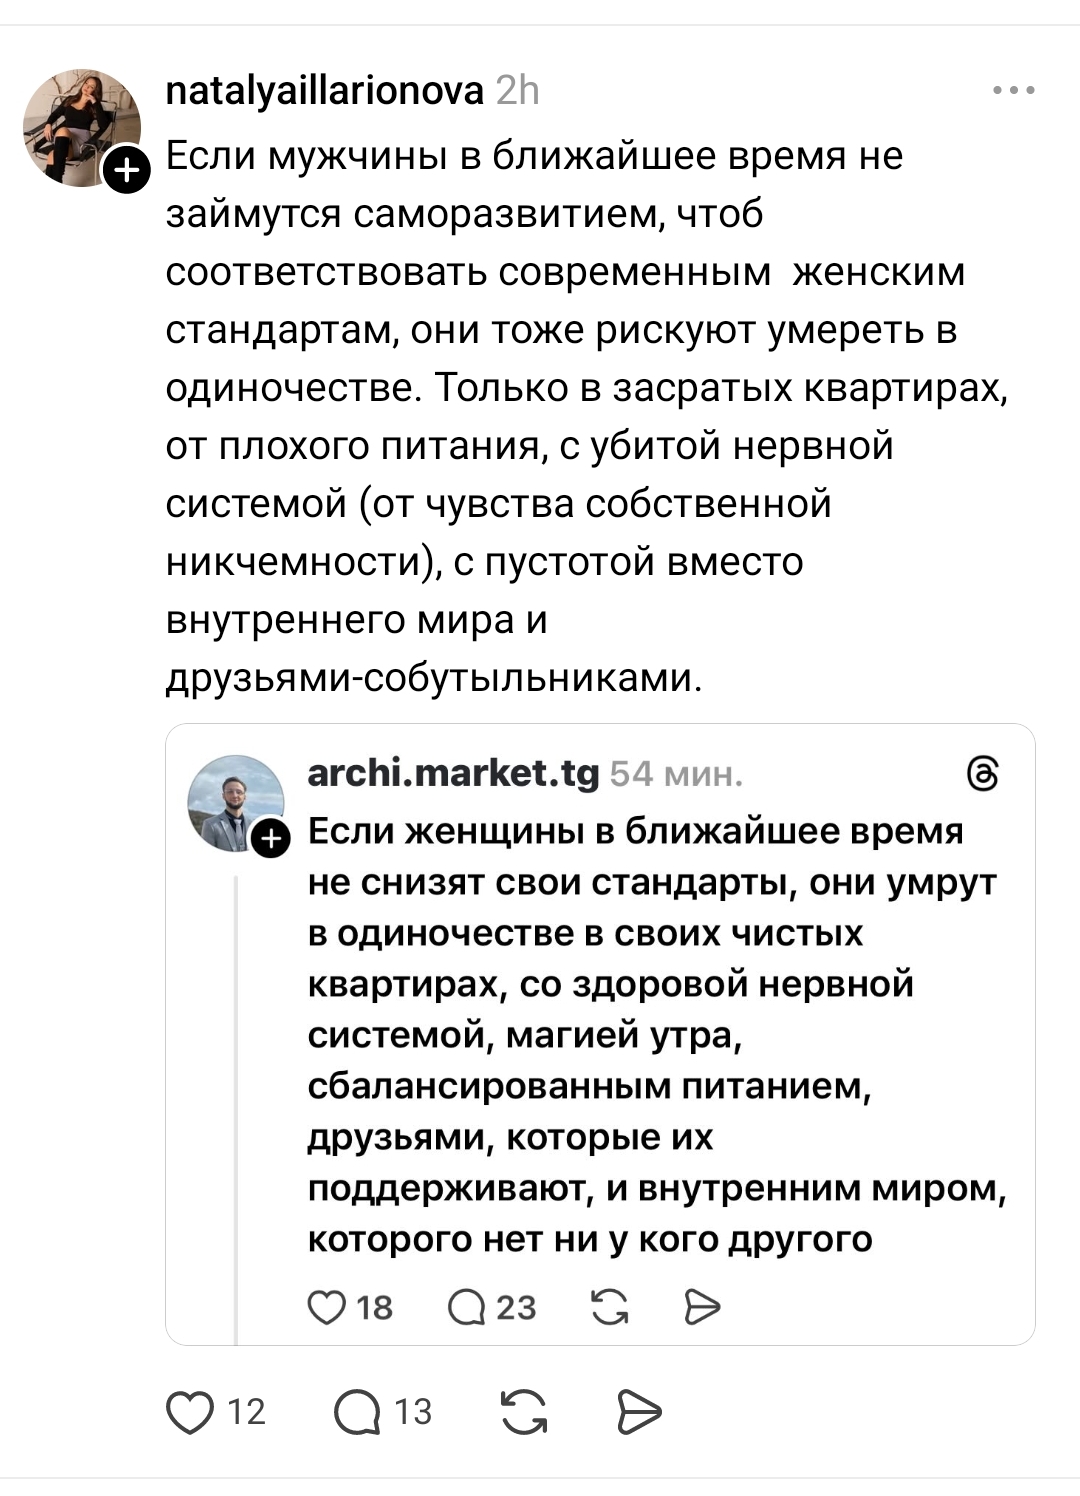View archi.market.tg's profile picture
The image size is (1080, 1496).
click(234, 802)
